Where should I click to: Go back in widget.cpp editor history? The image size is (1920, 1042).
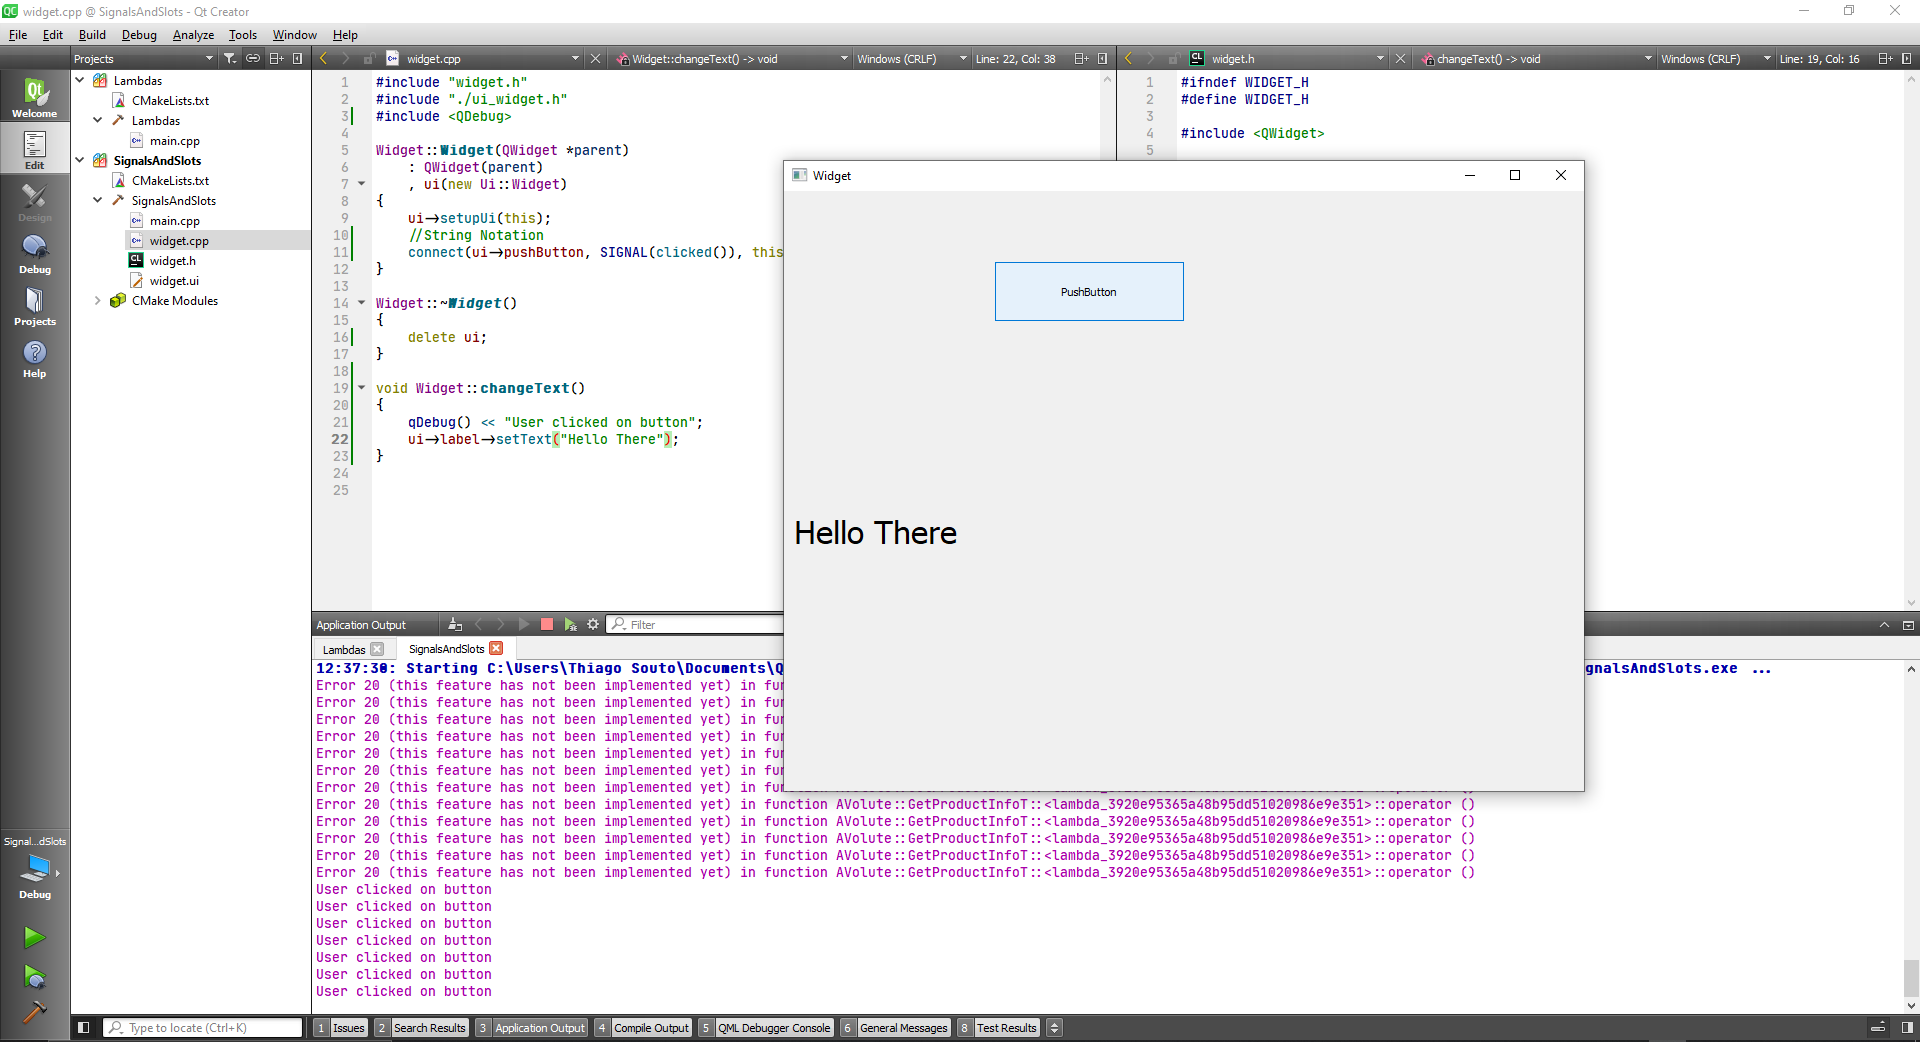tap(323, 59)
